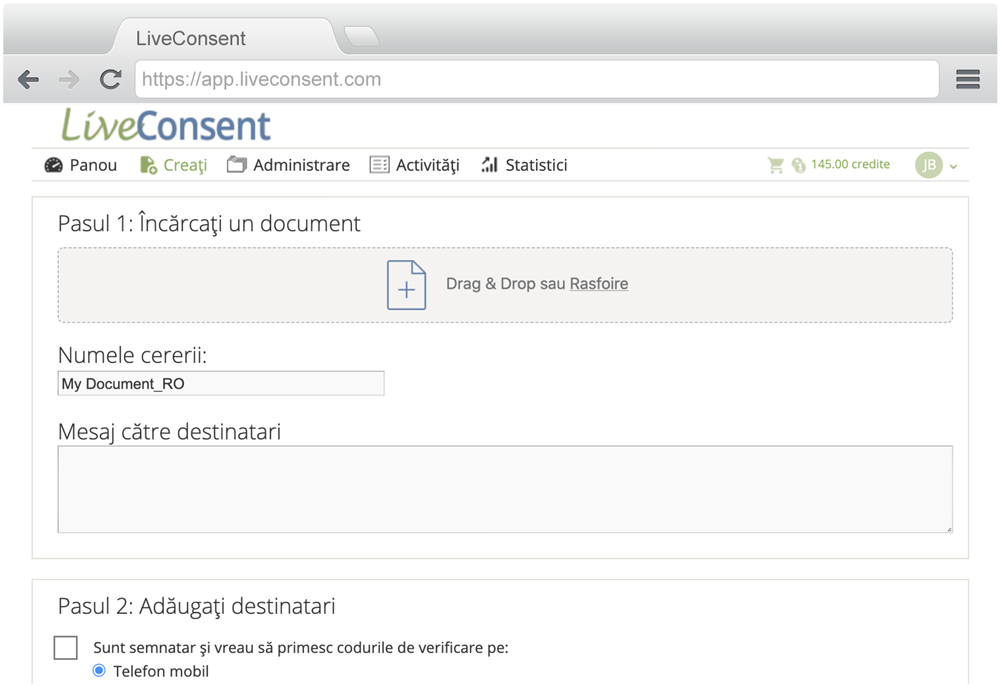Click the browser back arrow
The width and height of the screenshot is (1000, 686).
(x=28, y=80)
